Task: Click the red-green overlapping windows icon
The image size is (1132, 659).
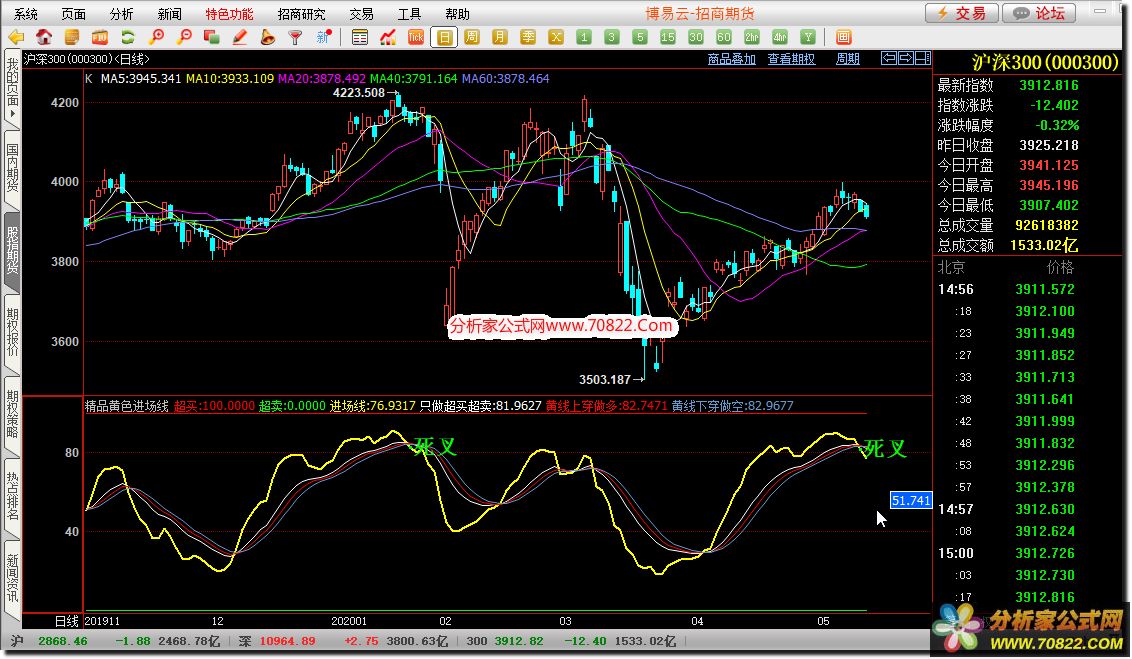Action: pyautogui.click(x=212, y=37)
